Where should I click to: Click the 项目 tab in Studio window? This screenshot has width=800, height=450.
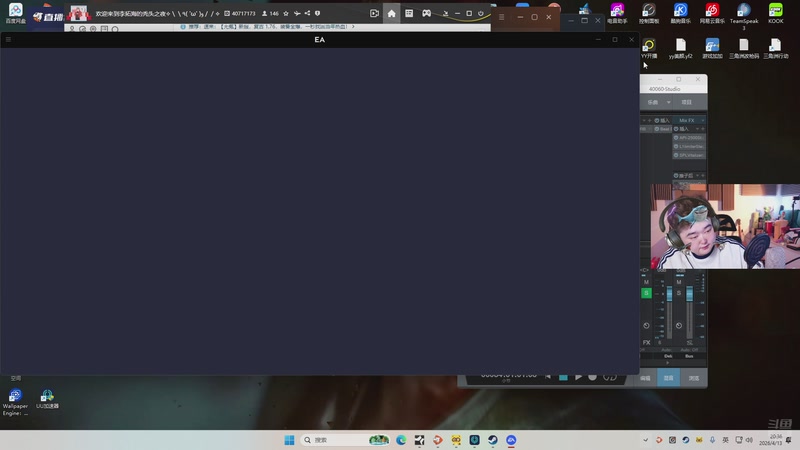coord(686,102)
